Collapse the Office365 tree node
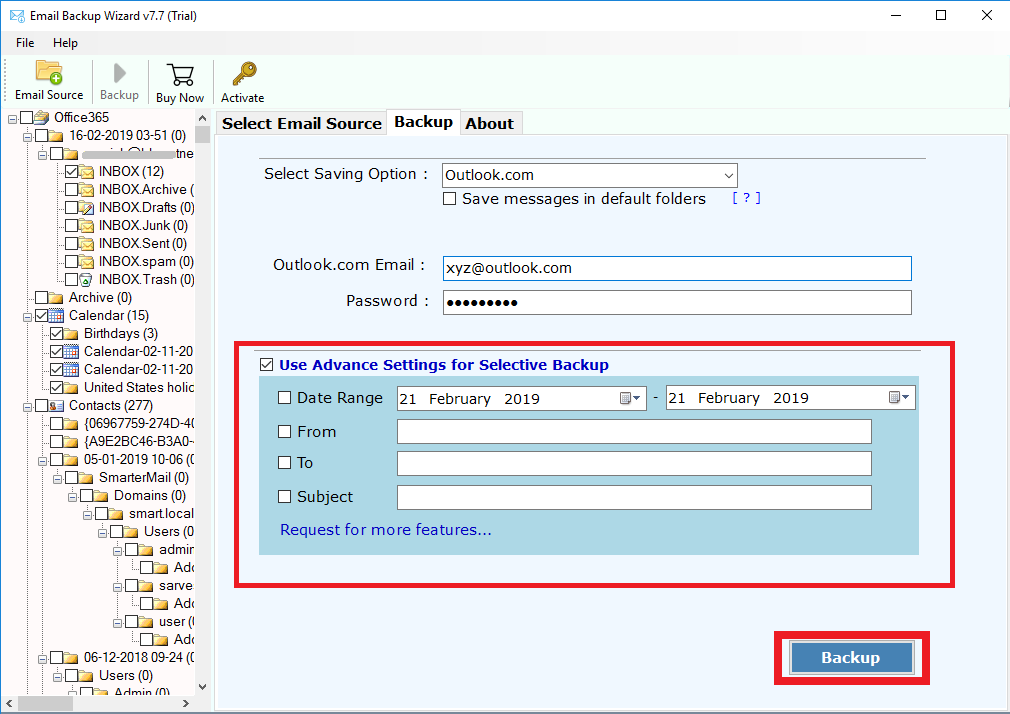This screenshot has height=714, width=1010. point(12,119)
